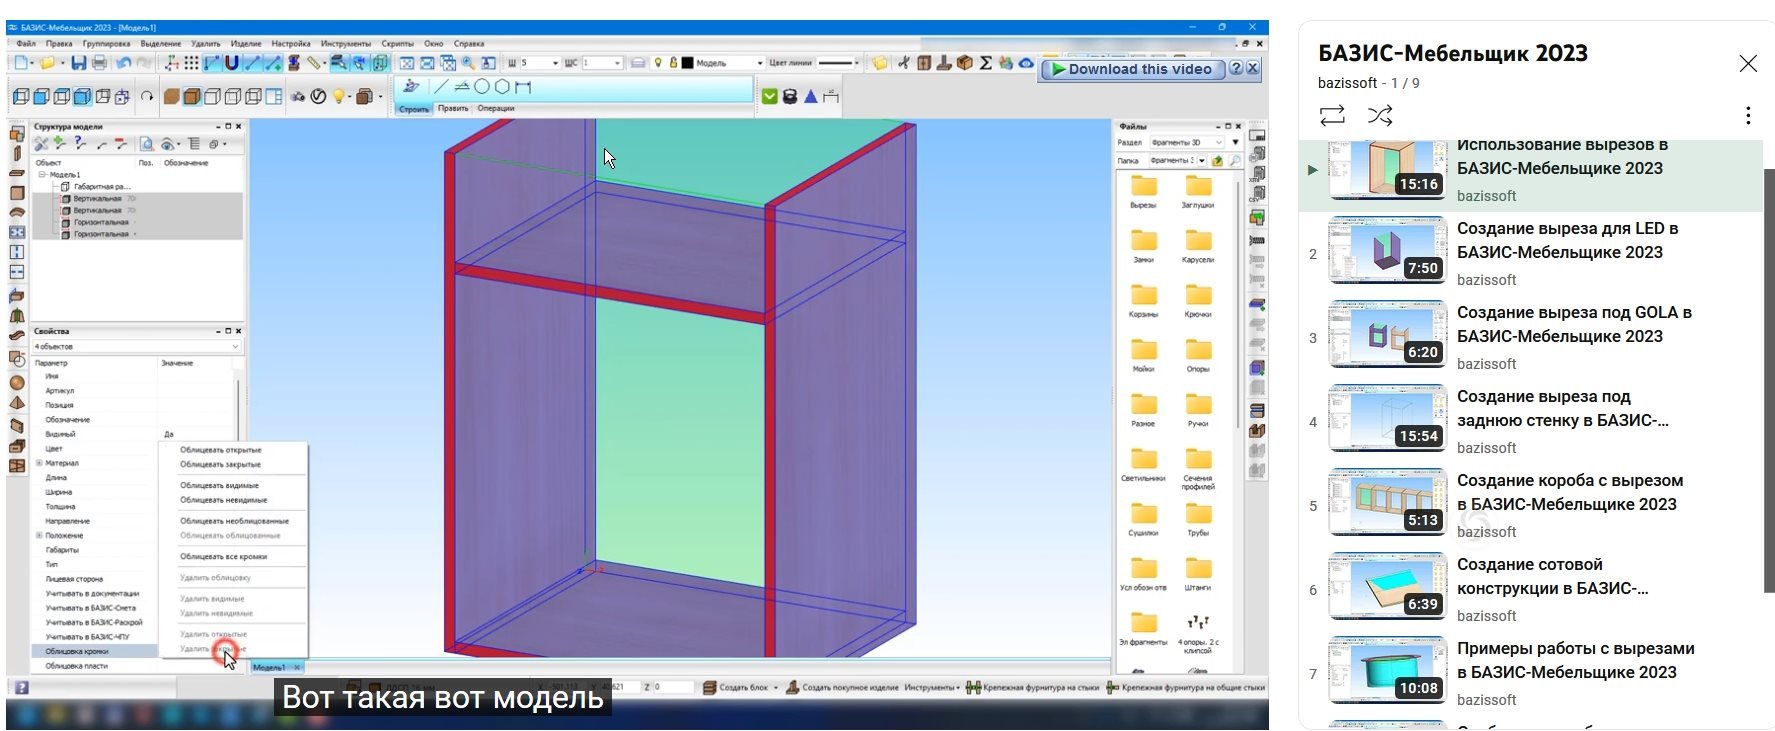Expand the Материал property row

pyautogui.click(x=39, y=463)
